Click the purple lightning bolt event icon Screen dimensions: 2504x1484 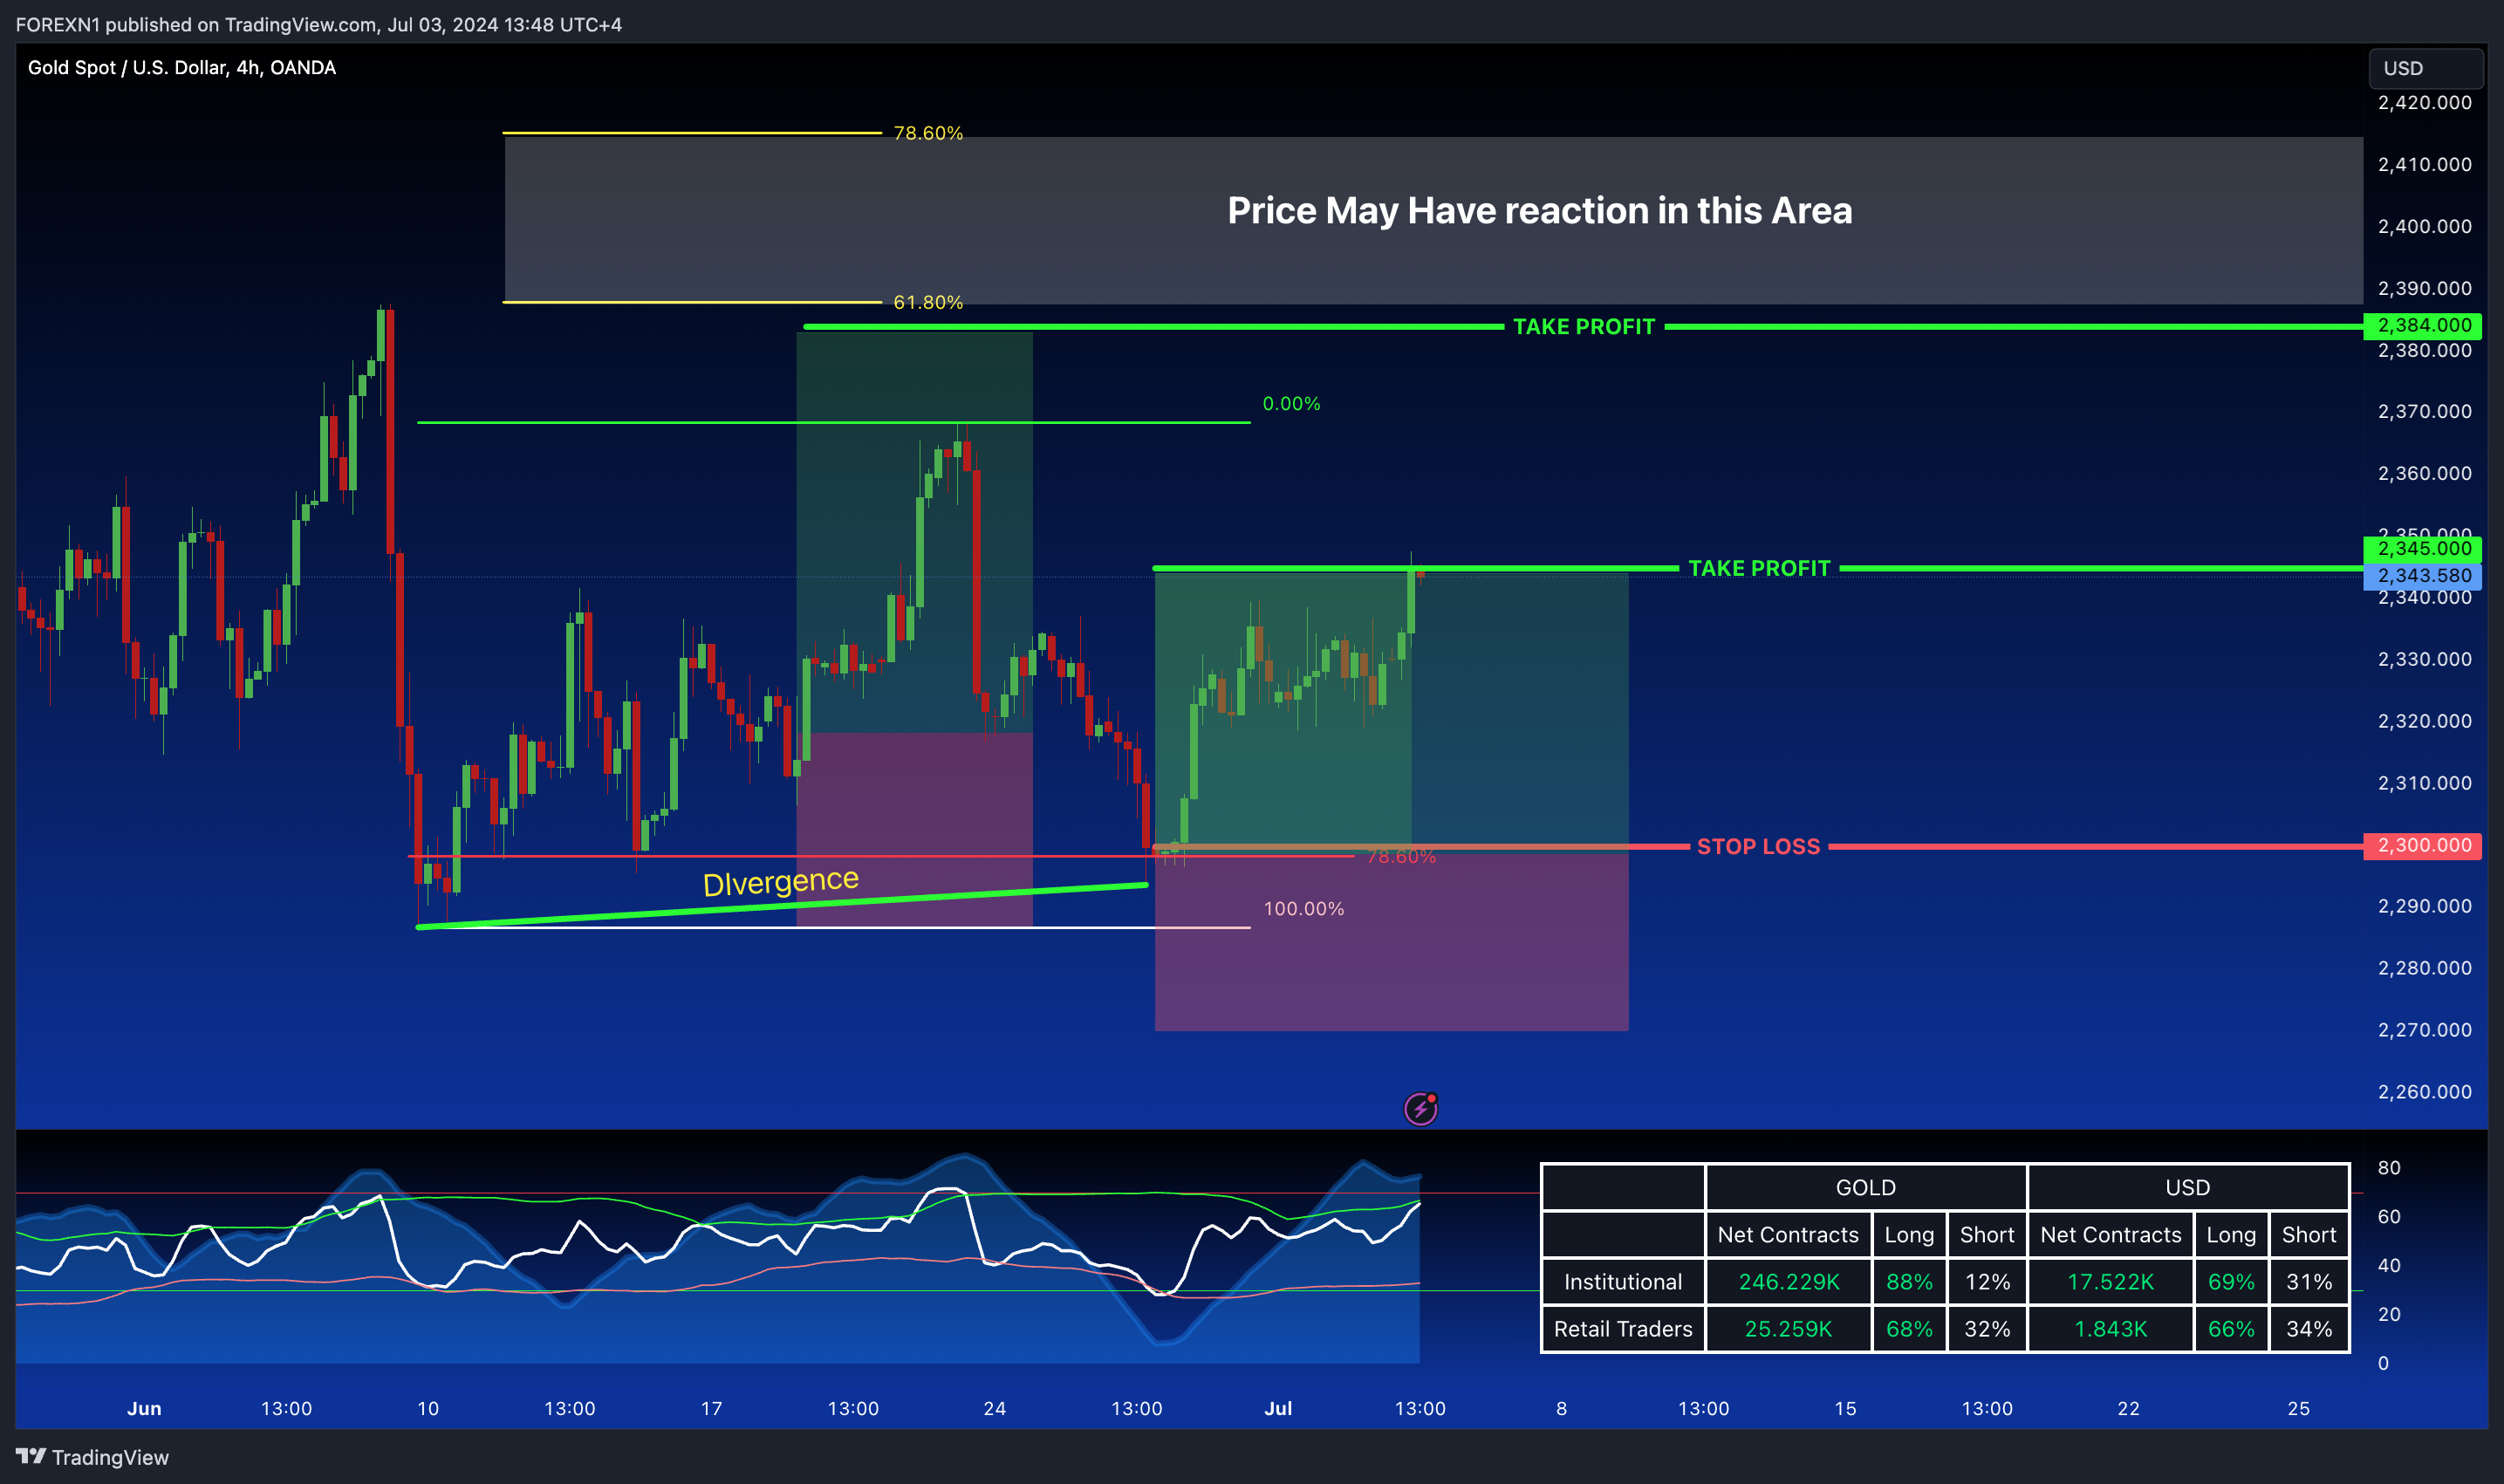pos(1420,1108)
